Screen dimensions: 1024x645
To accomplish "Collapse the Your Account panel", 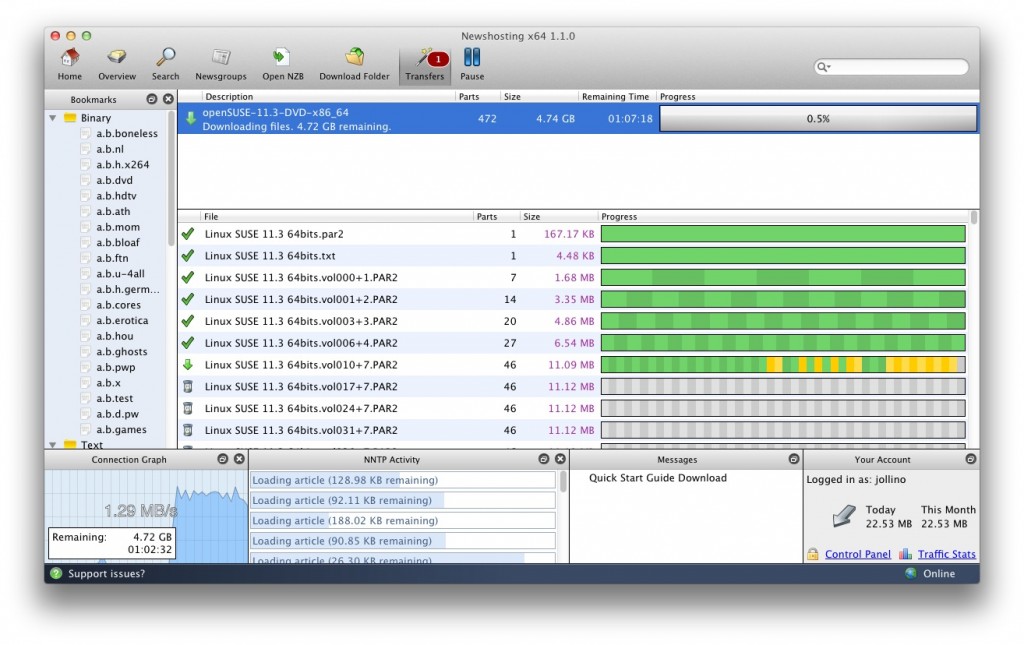I will (971, 459).
